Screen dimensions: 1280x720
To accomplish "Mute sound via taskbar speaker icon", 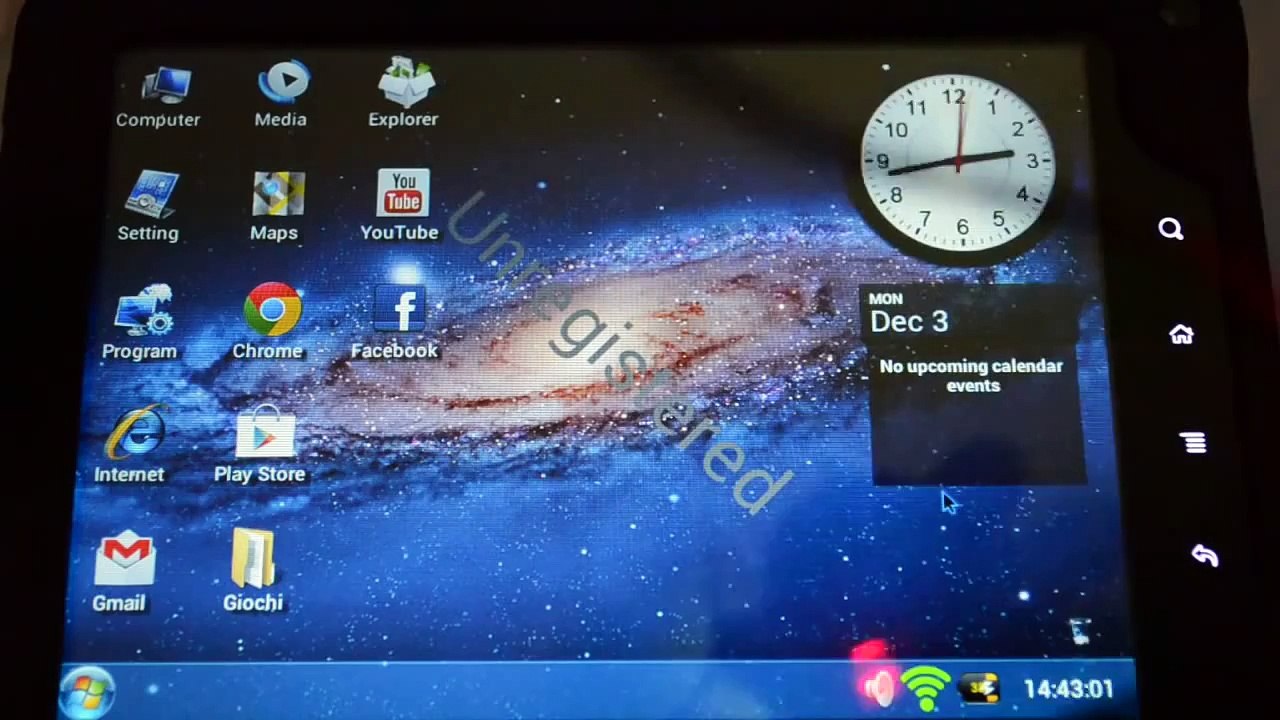I will click(879, 688).
